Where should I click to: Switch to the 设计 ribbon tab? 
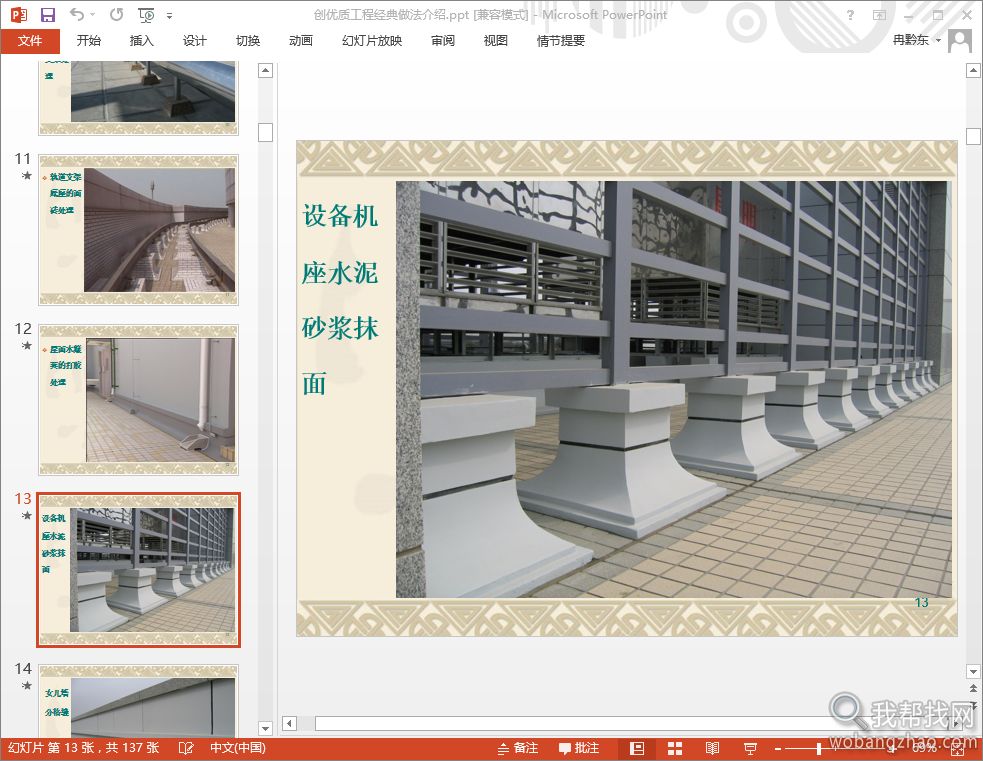click(x=195, y=41)
